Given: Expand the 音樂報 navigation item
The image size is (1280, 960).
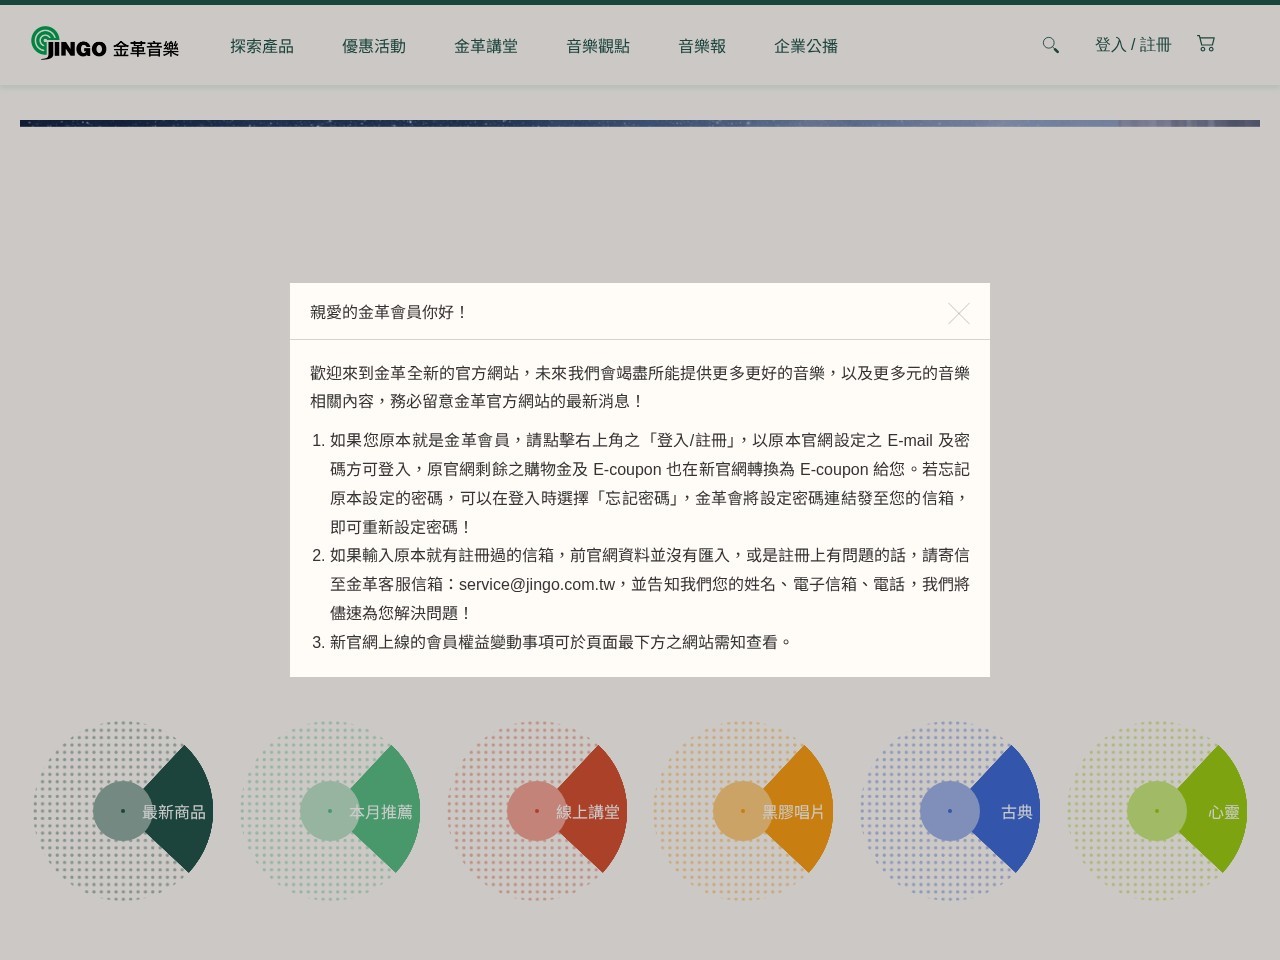Looking at the screenshot, I should click(702, 46).
